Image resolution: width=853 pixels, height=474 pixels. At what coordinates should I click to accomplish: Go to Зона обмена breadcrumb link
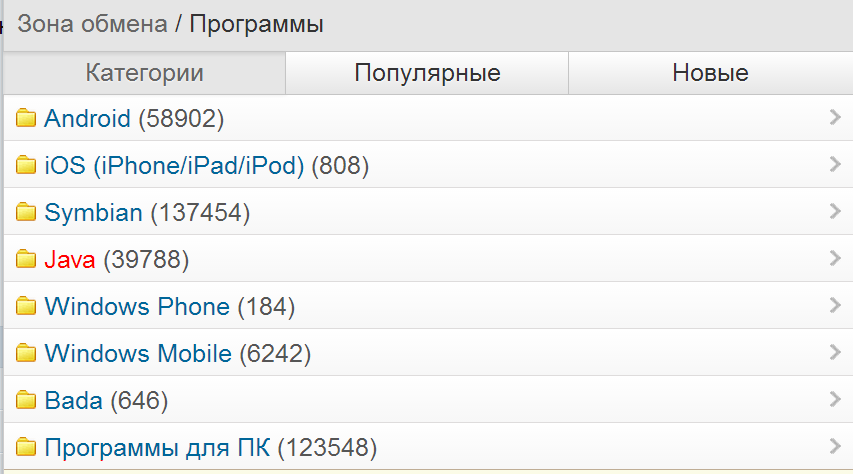tap(92, 24)
